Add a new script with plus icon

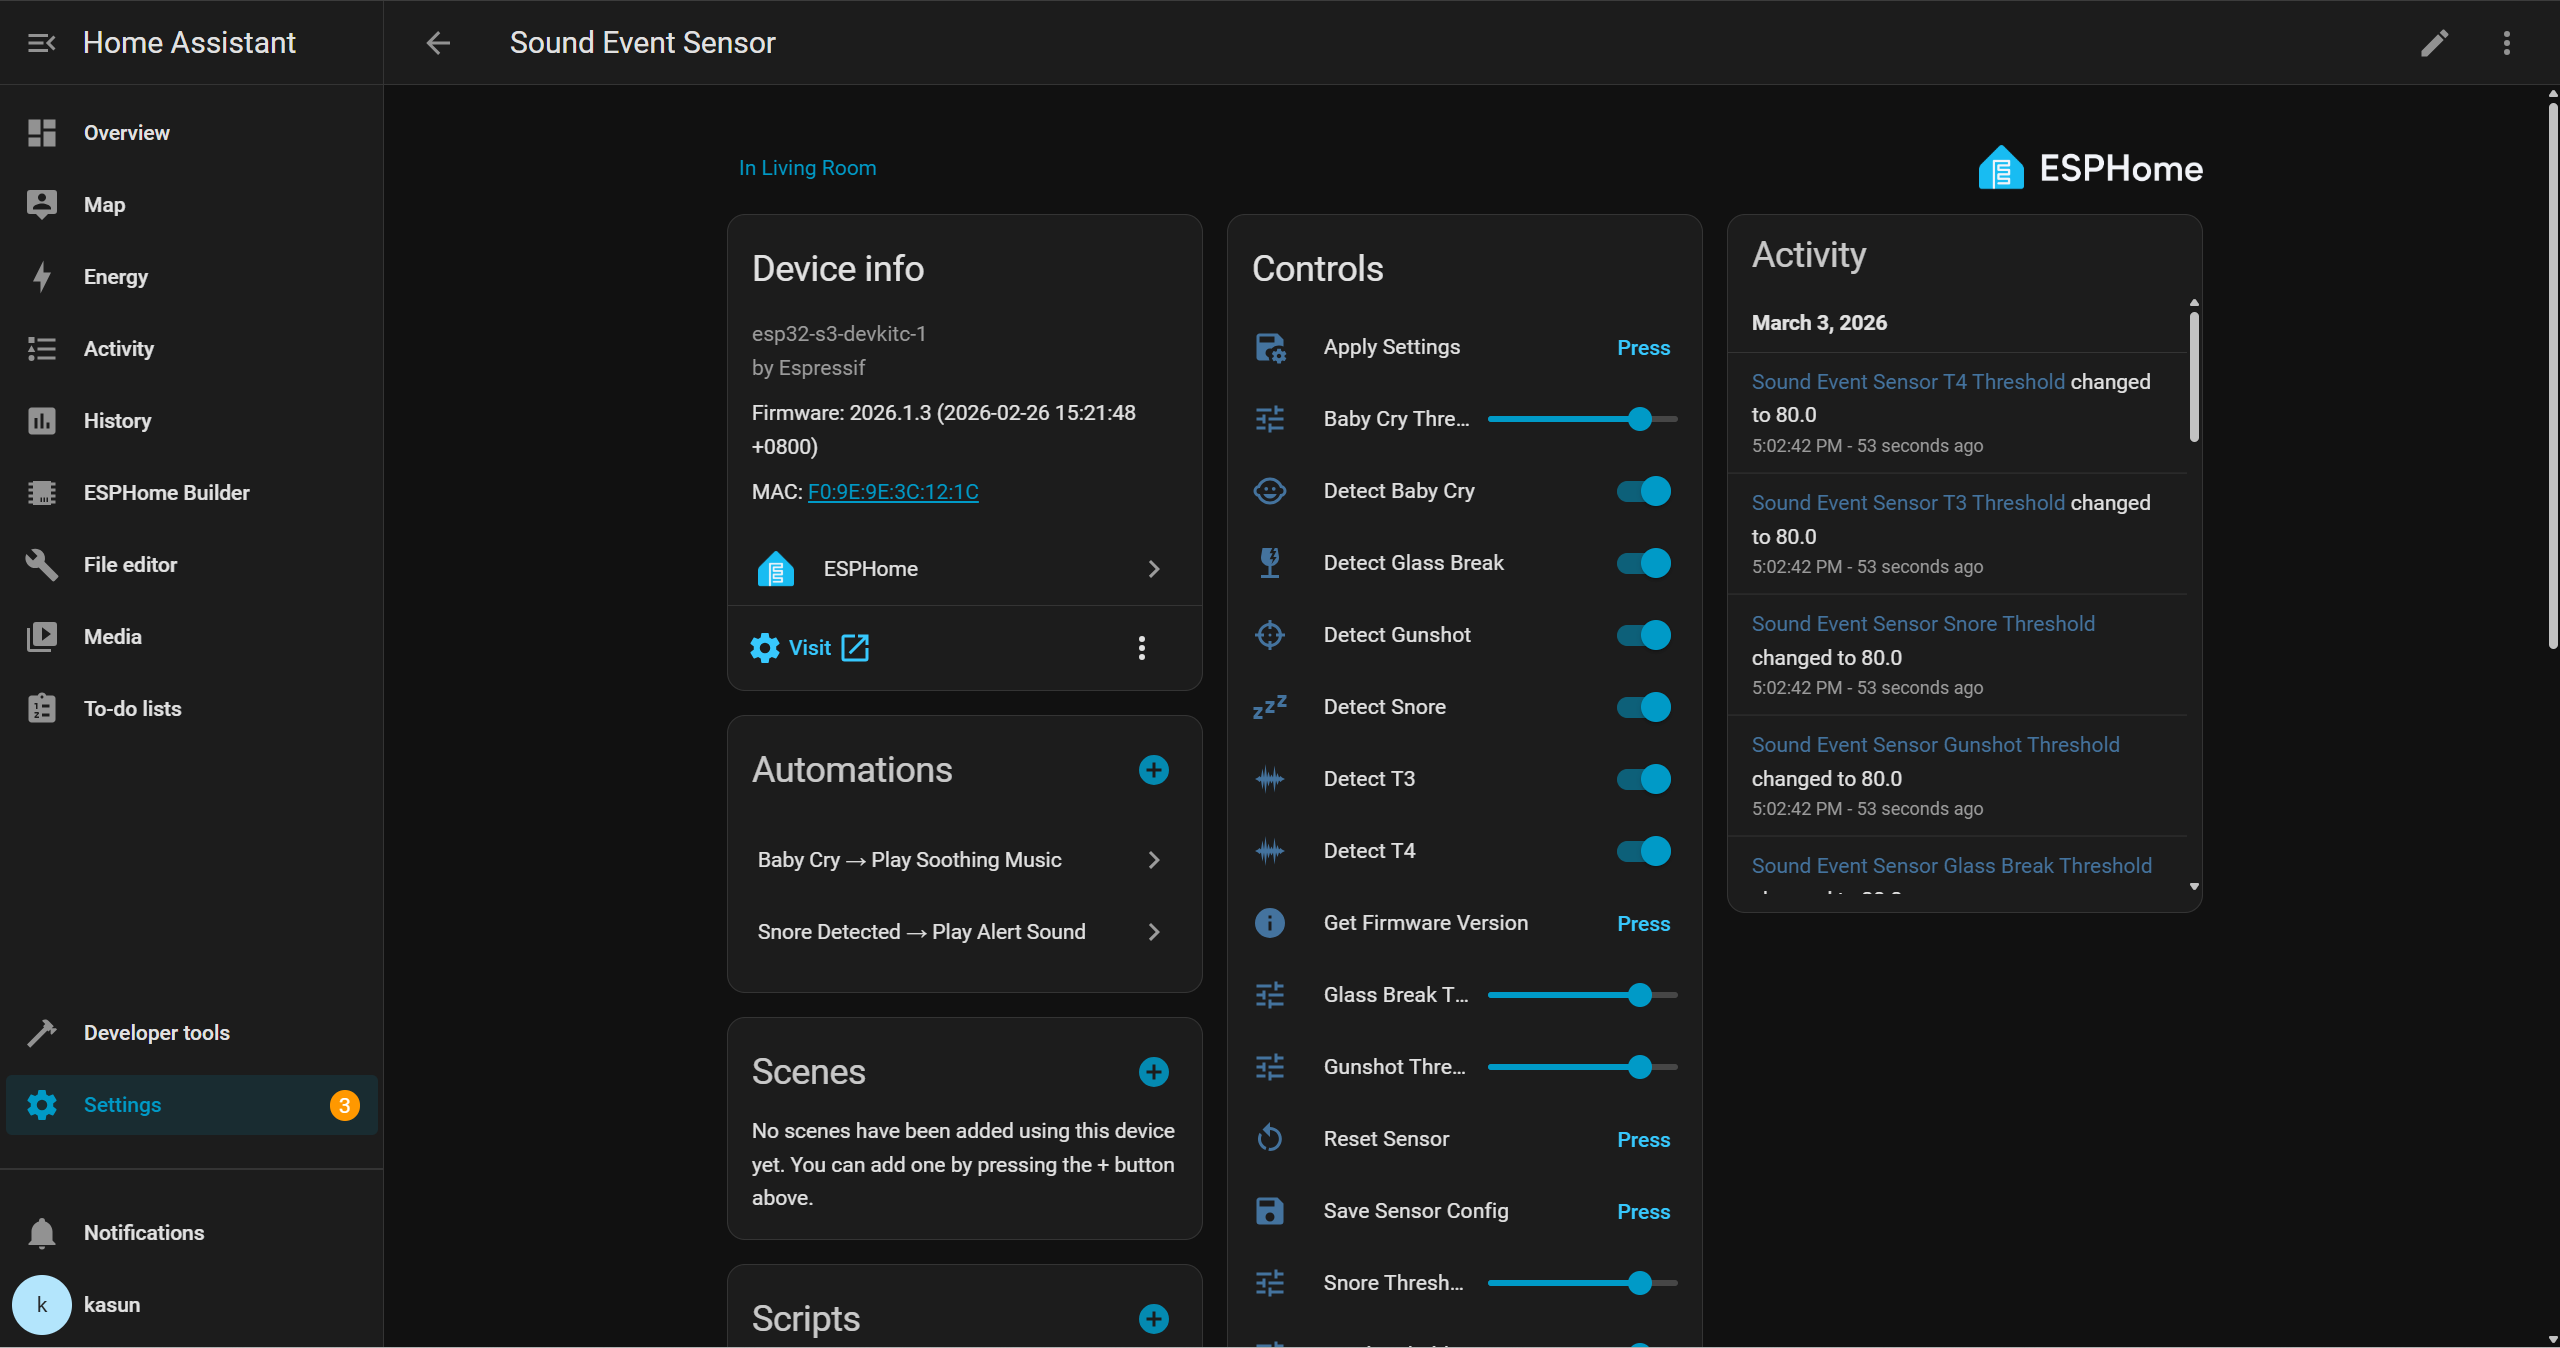(1153, 1319)
